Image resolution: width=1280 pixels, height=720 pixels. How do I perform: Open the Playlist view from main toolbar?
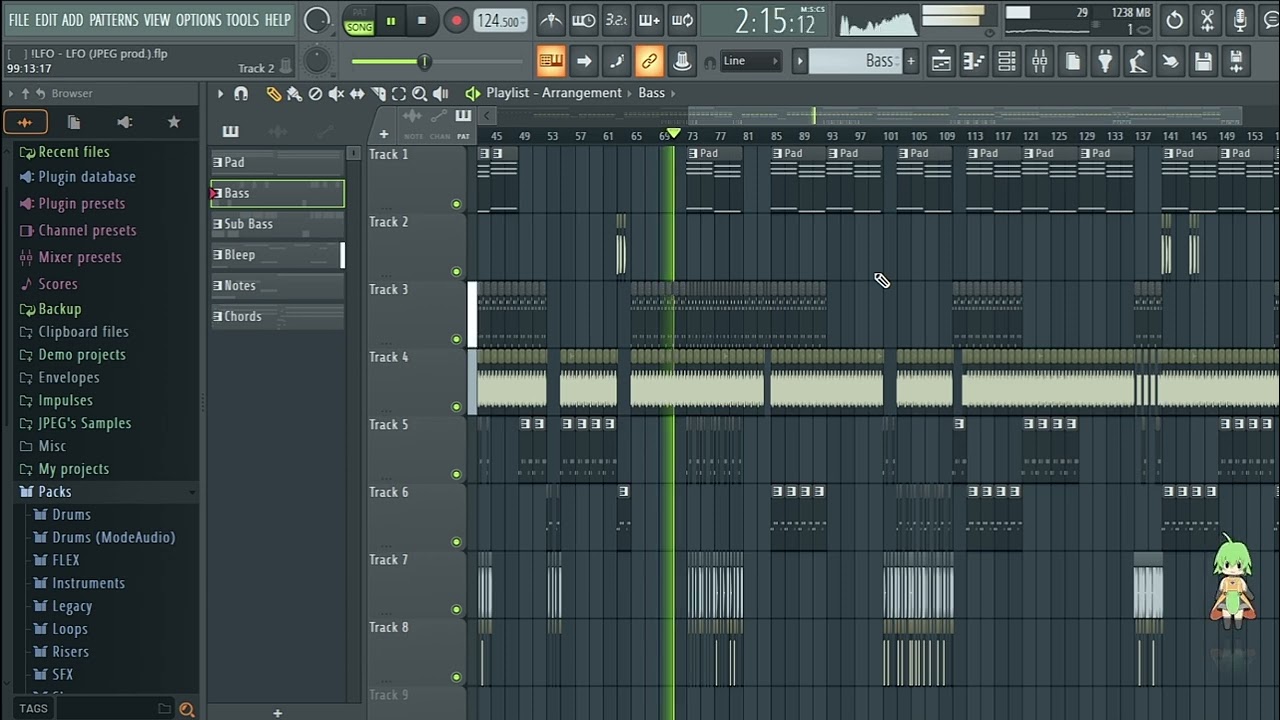click(x=941, y=61)
